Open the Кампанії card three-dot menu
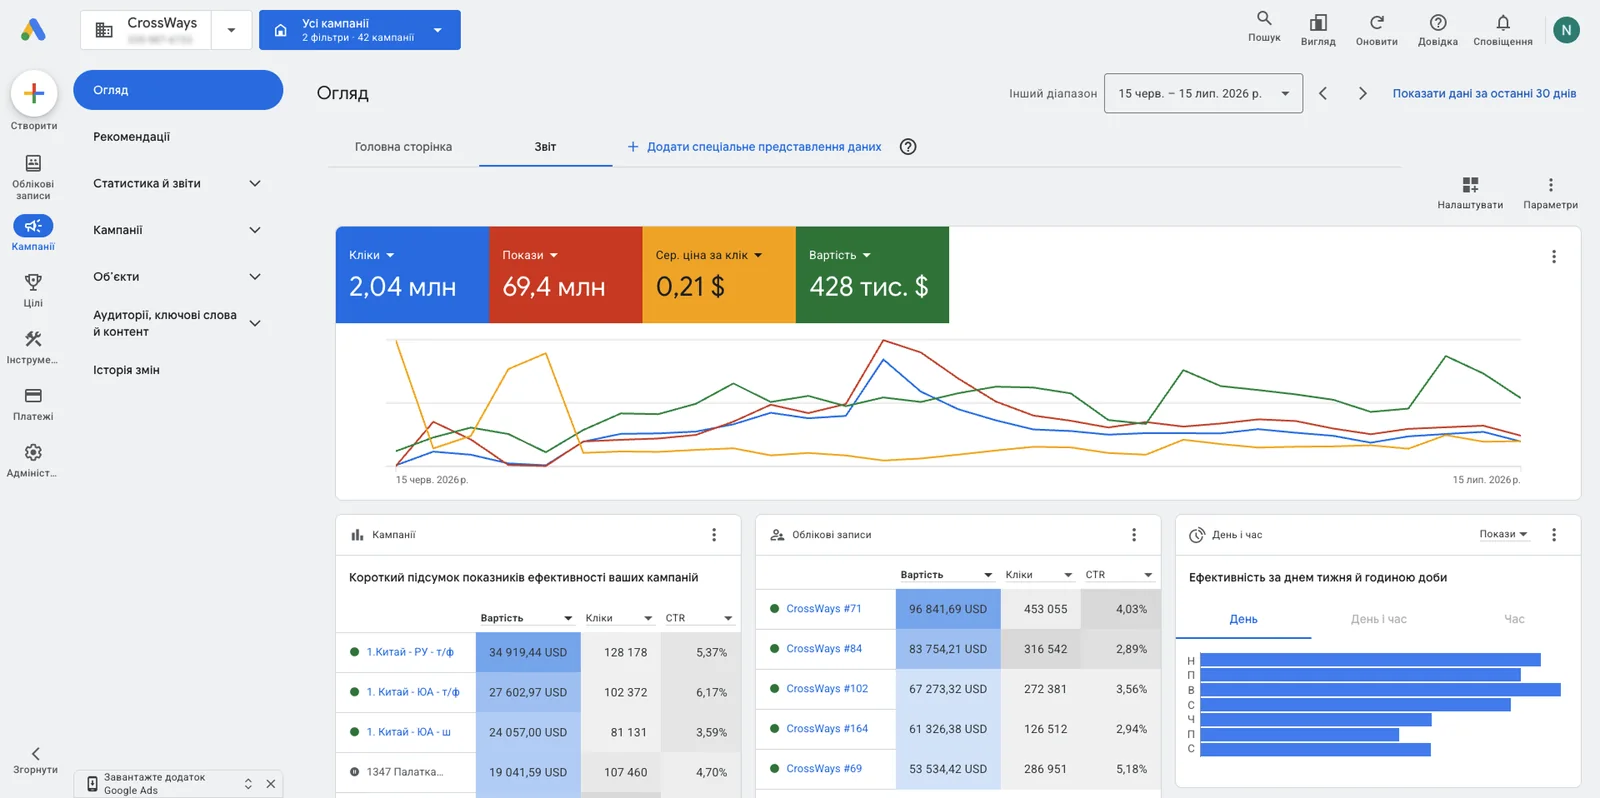The image size is (1600, 798). (714, 535)
